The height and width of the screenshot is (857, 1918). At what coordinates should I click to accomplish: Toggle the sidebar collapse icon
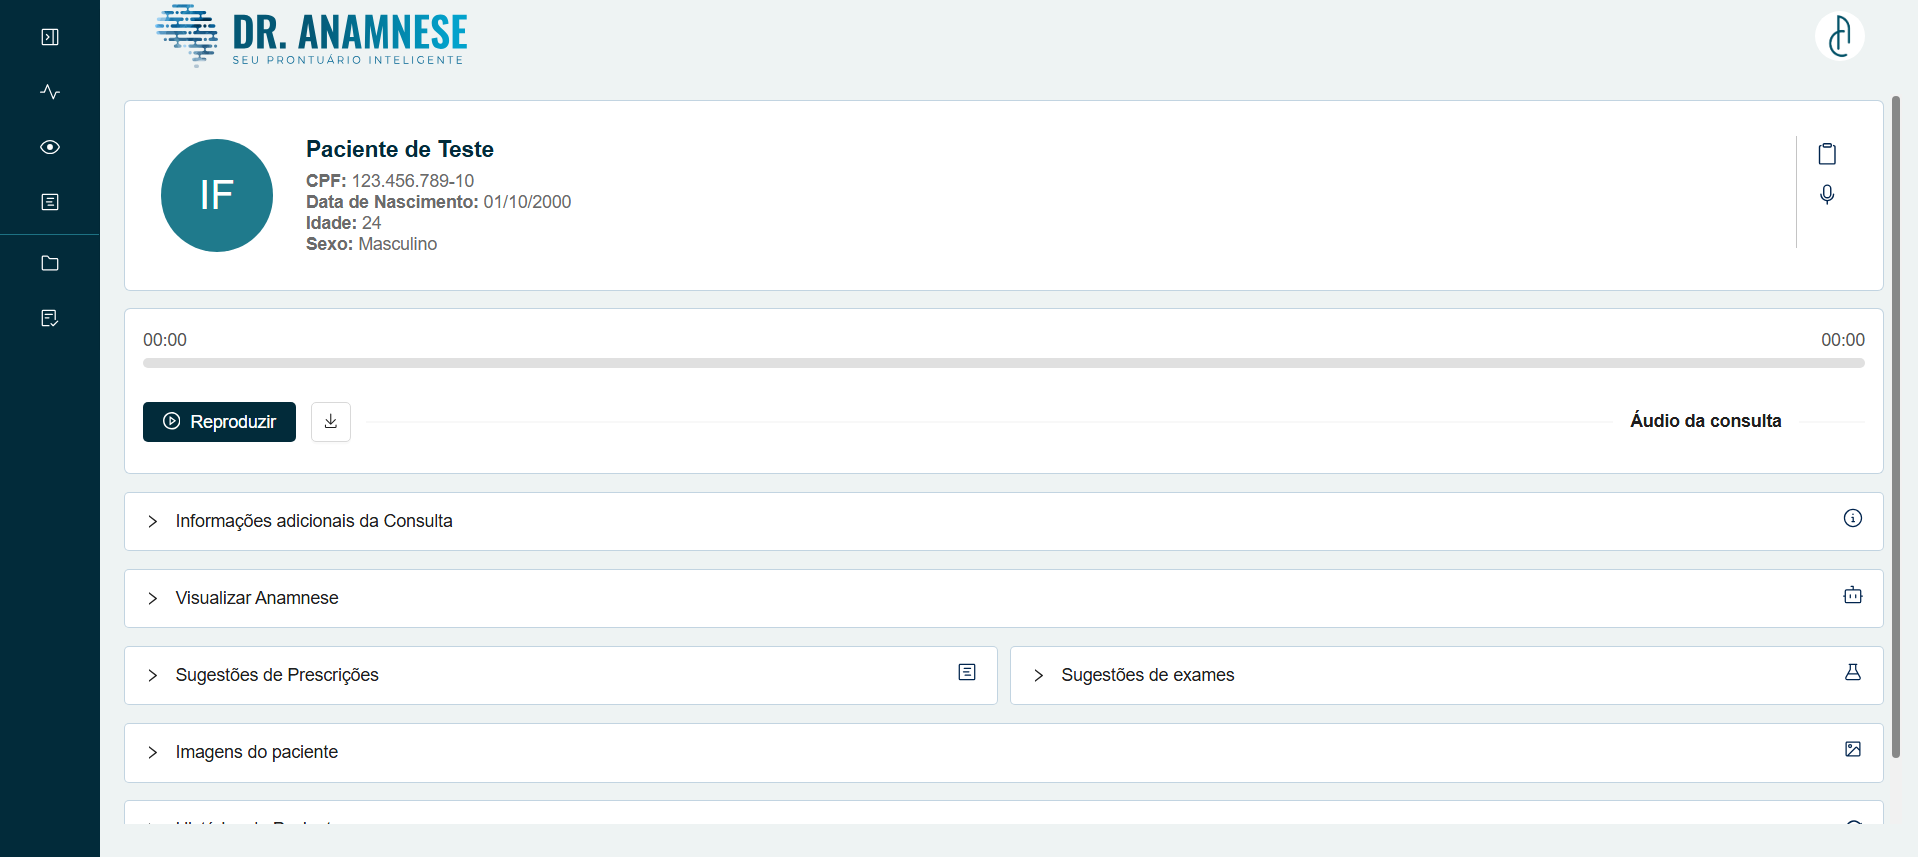[50, 37]
